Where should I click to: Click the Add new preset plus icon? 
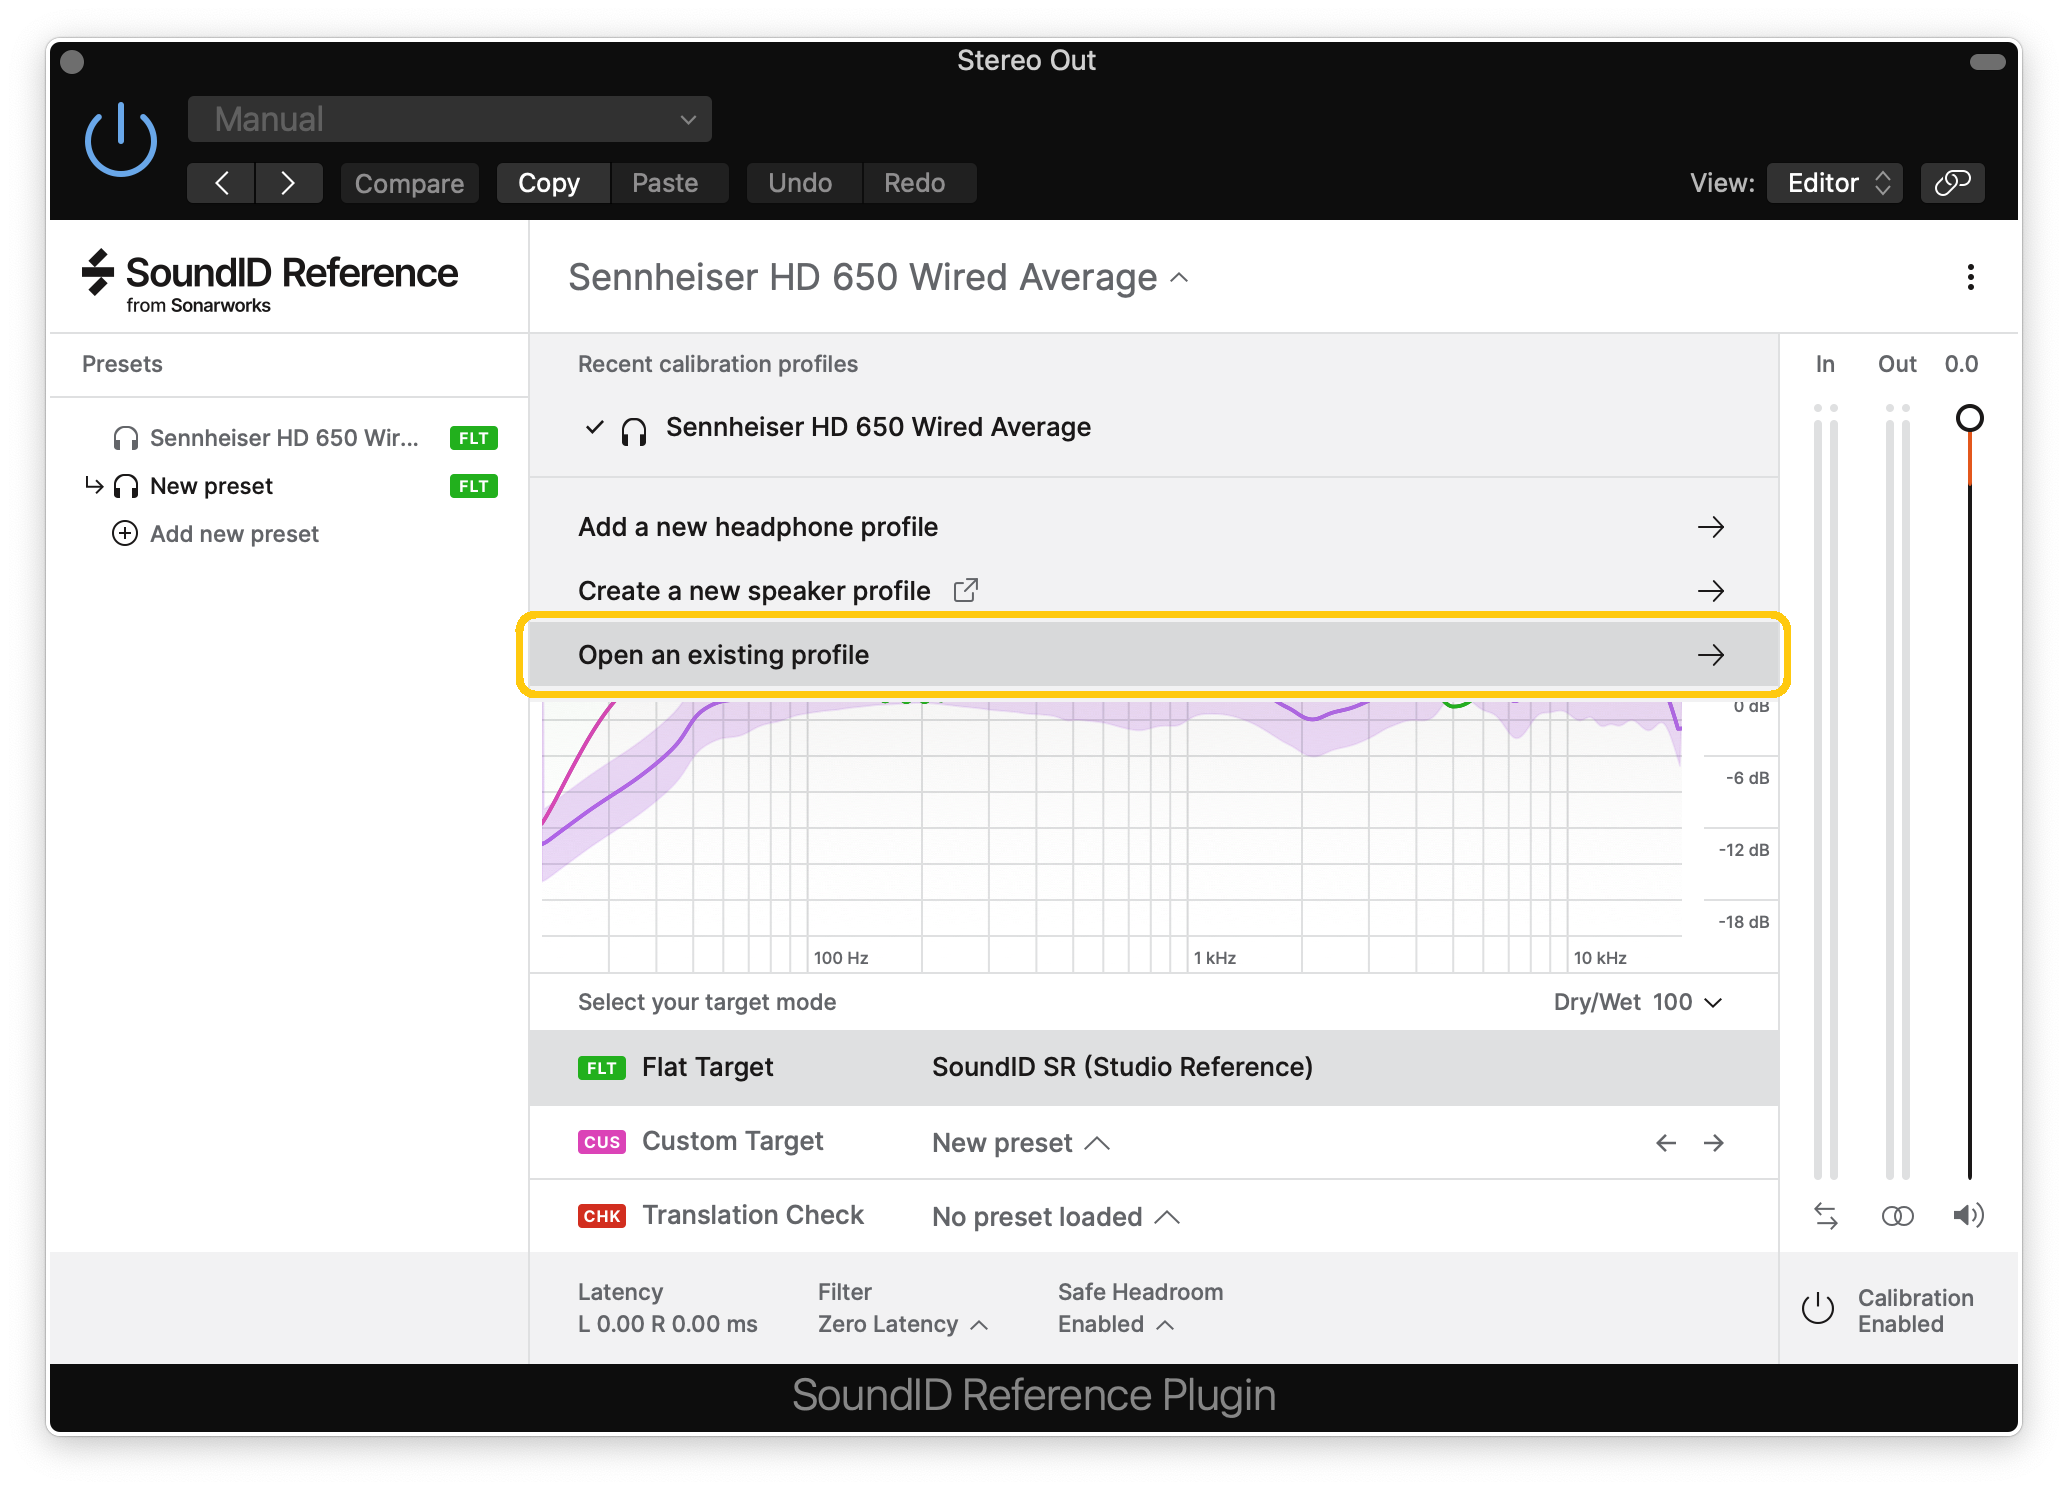[125, 534]
